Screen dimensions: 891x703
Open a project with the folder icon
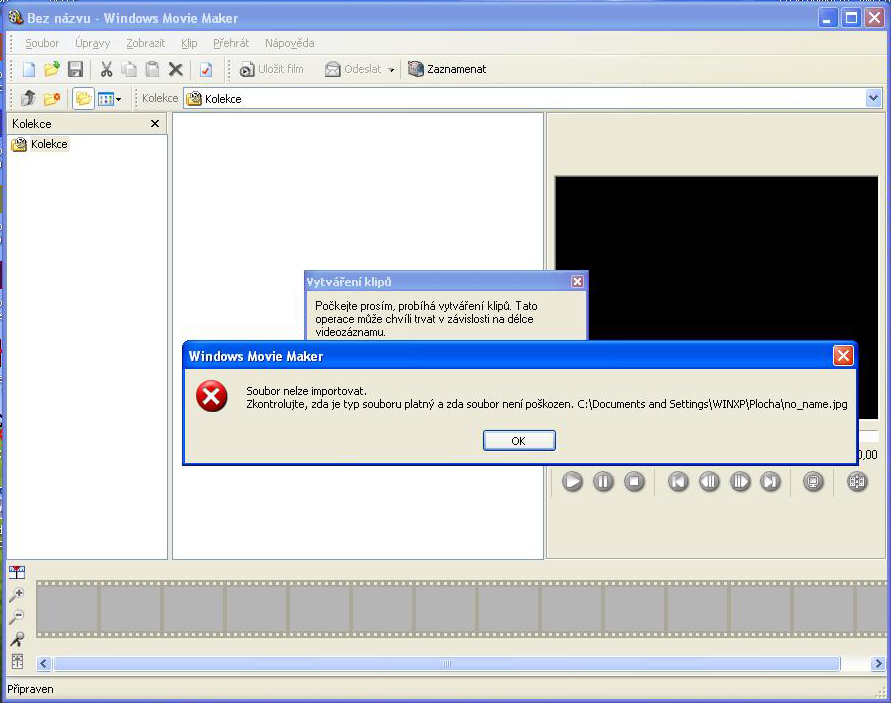[52, 69]
